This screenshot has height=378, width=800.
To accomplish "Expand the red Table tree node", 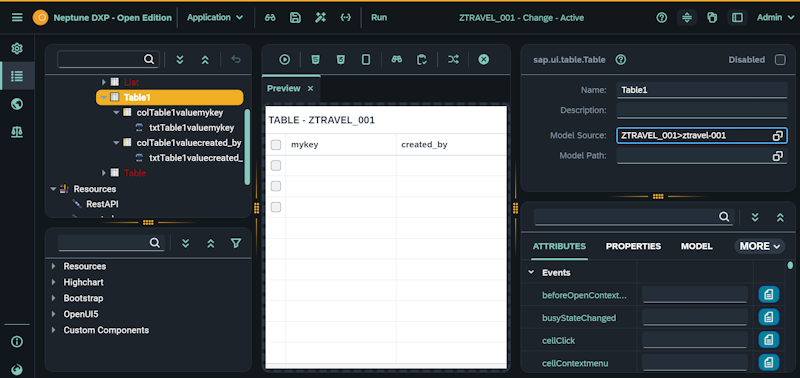I will tap(104, 173).
